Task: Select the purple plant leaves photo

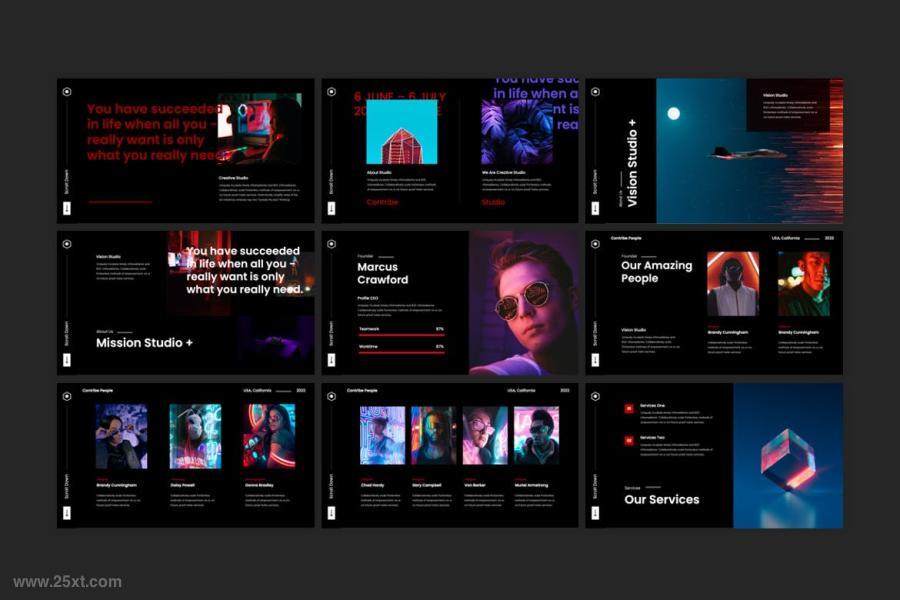Action: tap(517, 132)
